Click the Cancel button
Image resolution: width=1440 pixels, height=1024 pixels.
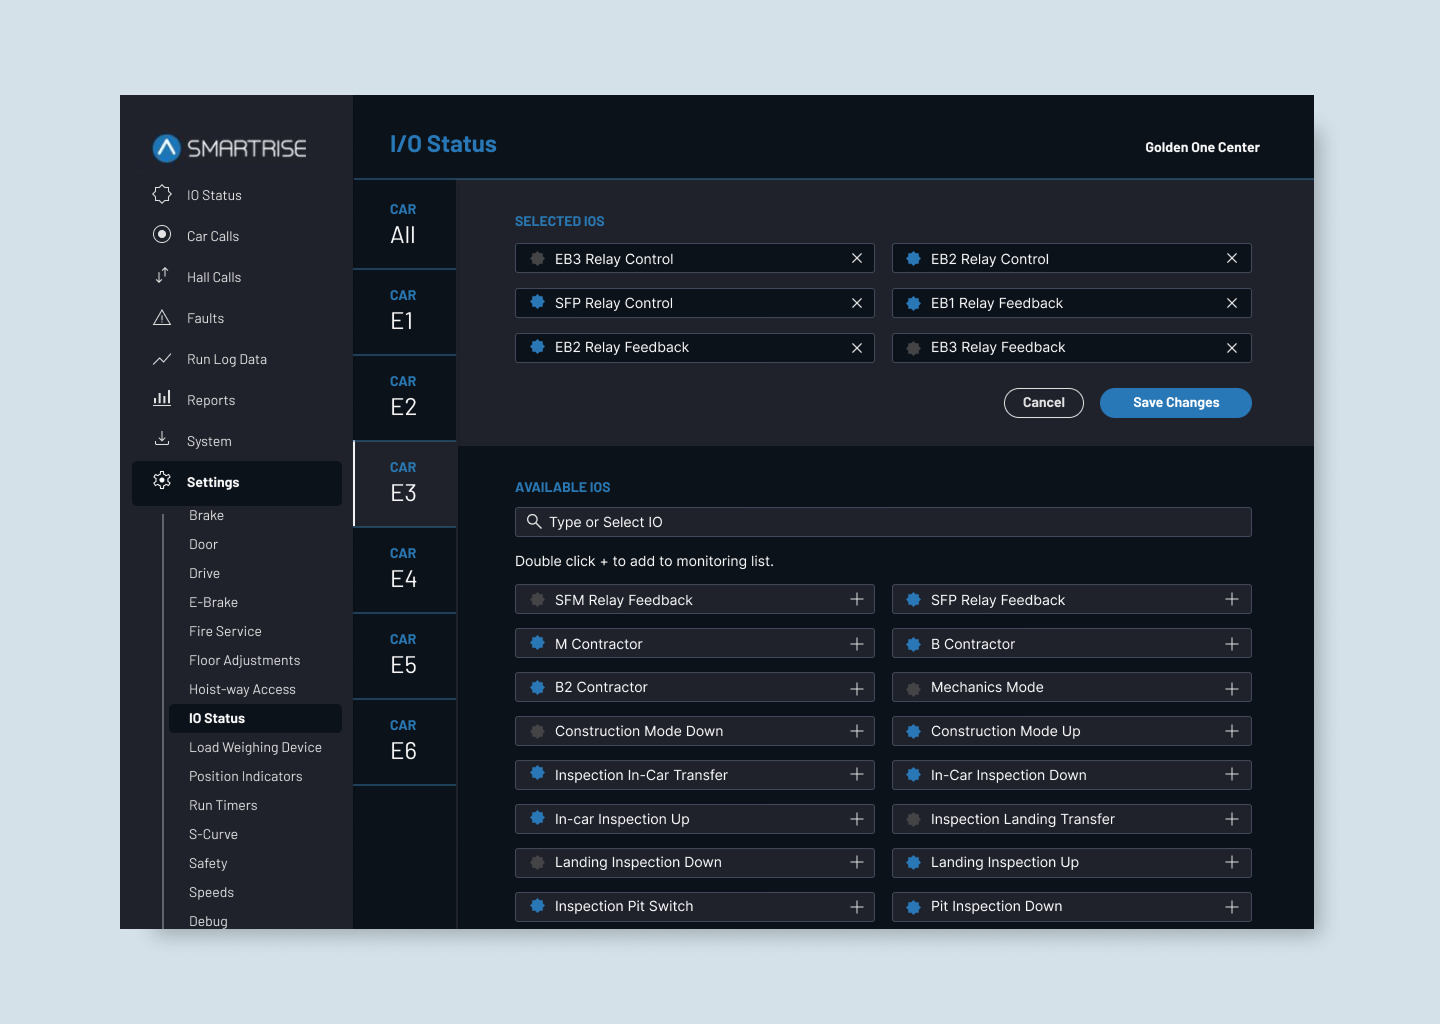tap(1043, 403)
